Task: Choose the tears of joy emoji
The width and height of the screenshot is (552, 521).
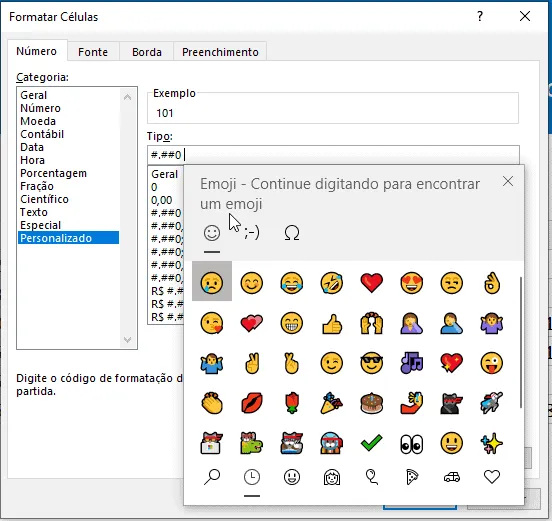Action: point(292,282)
